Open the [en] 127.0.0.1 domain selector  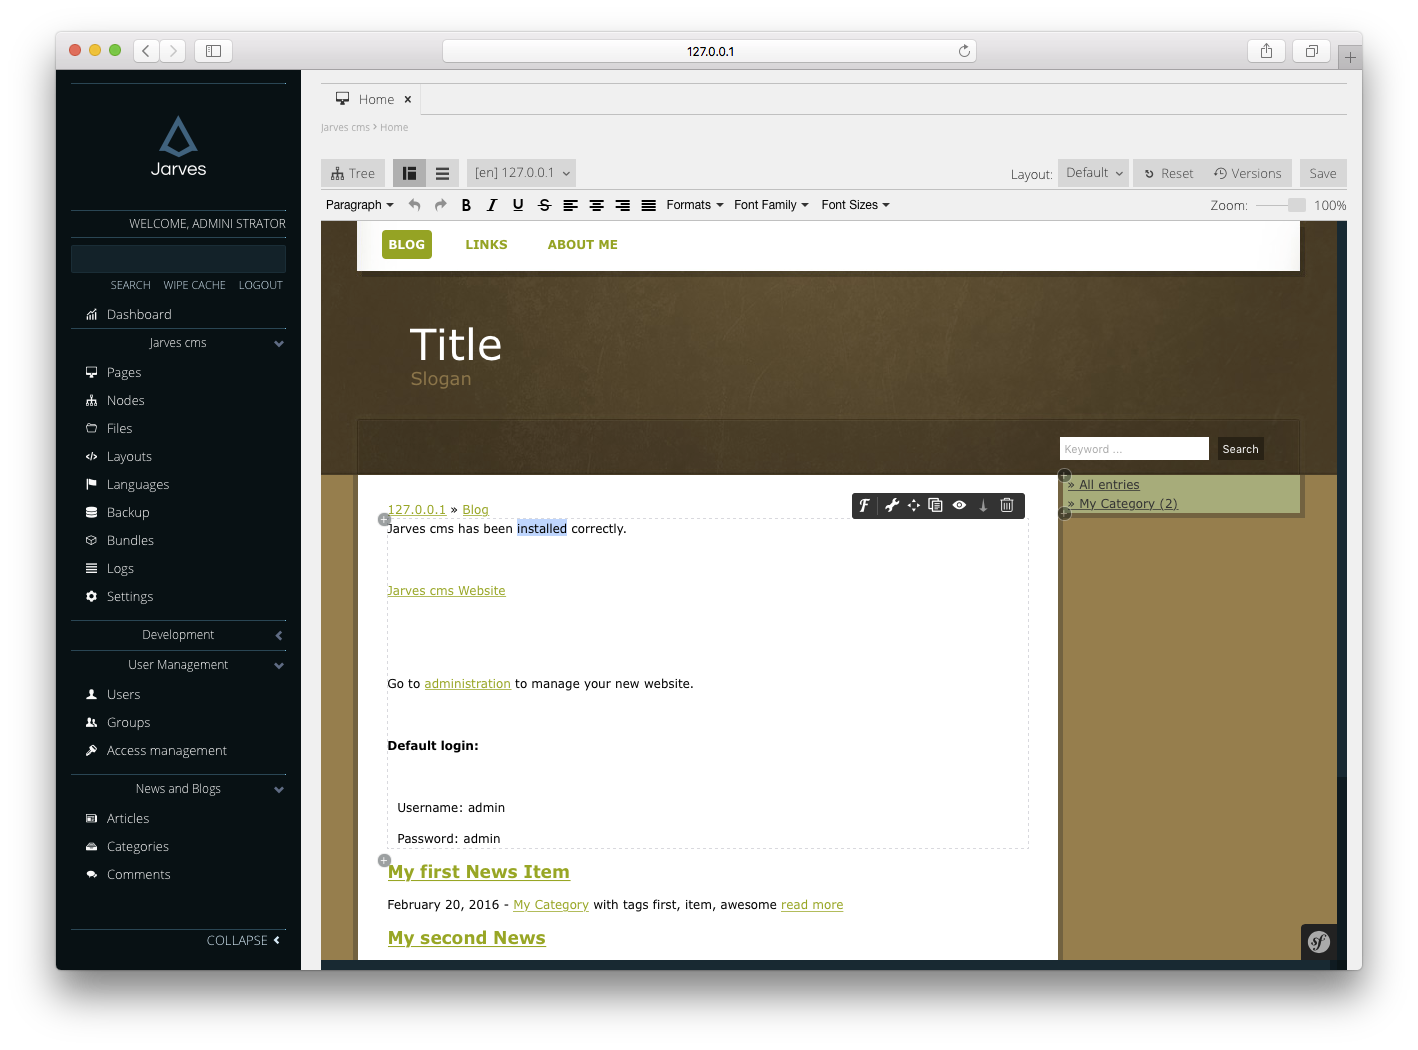pyautogui.click(x=521, y=173)
